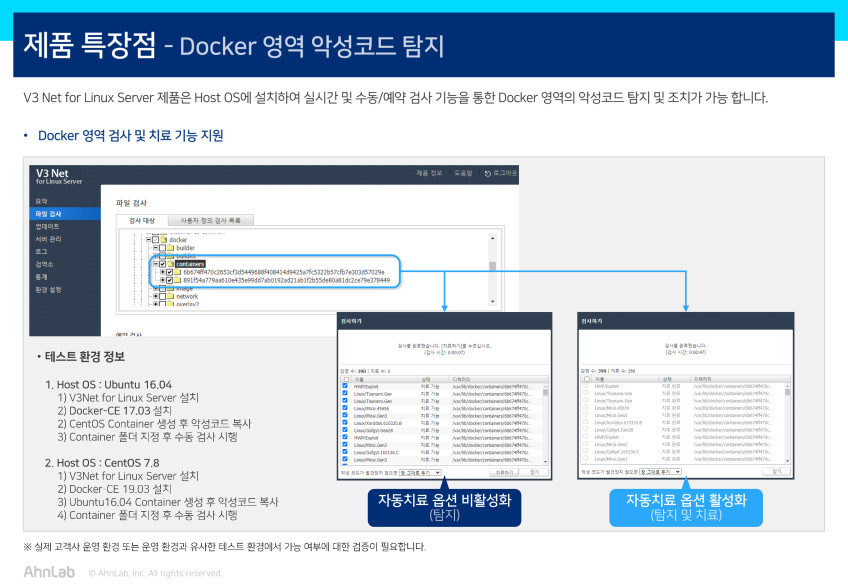Image resolution: width=848 pixels, height=587 pixels.
Task: Open 서버 관리 in the sidebar
Action: (x=49, y=239)
